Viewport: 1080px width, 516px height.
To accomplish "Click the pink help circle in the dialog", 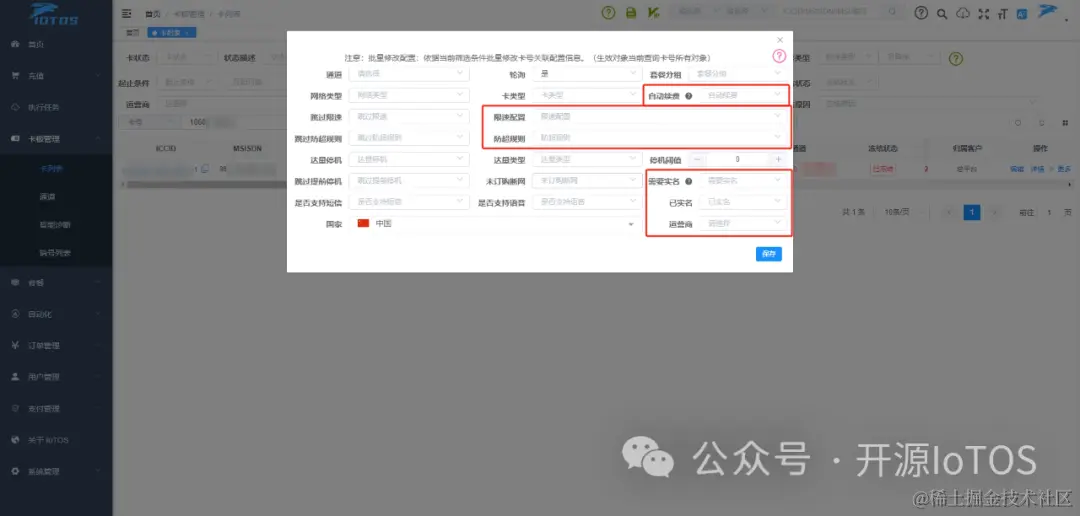I will point(779,56).
